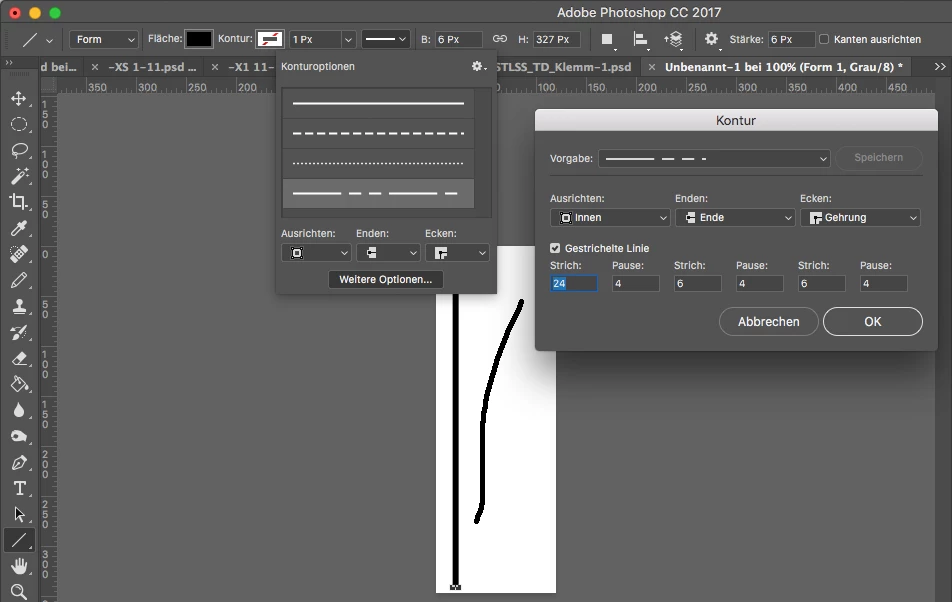This screenshot has width=952, height=602.
Task: Open the stroke type dropdown in options bar
Action: pyautogui.click(x=386, y=39)
